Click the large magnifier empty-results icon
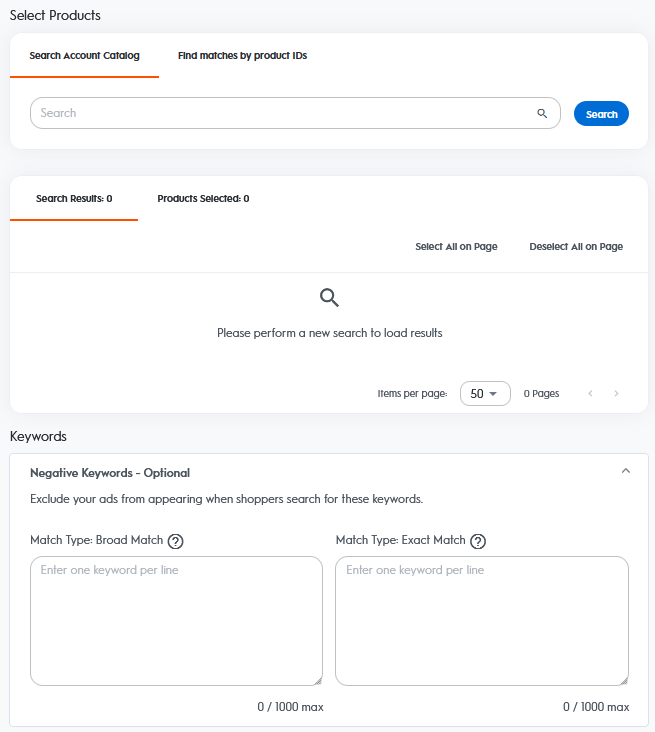 [329, 297]
